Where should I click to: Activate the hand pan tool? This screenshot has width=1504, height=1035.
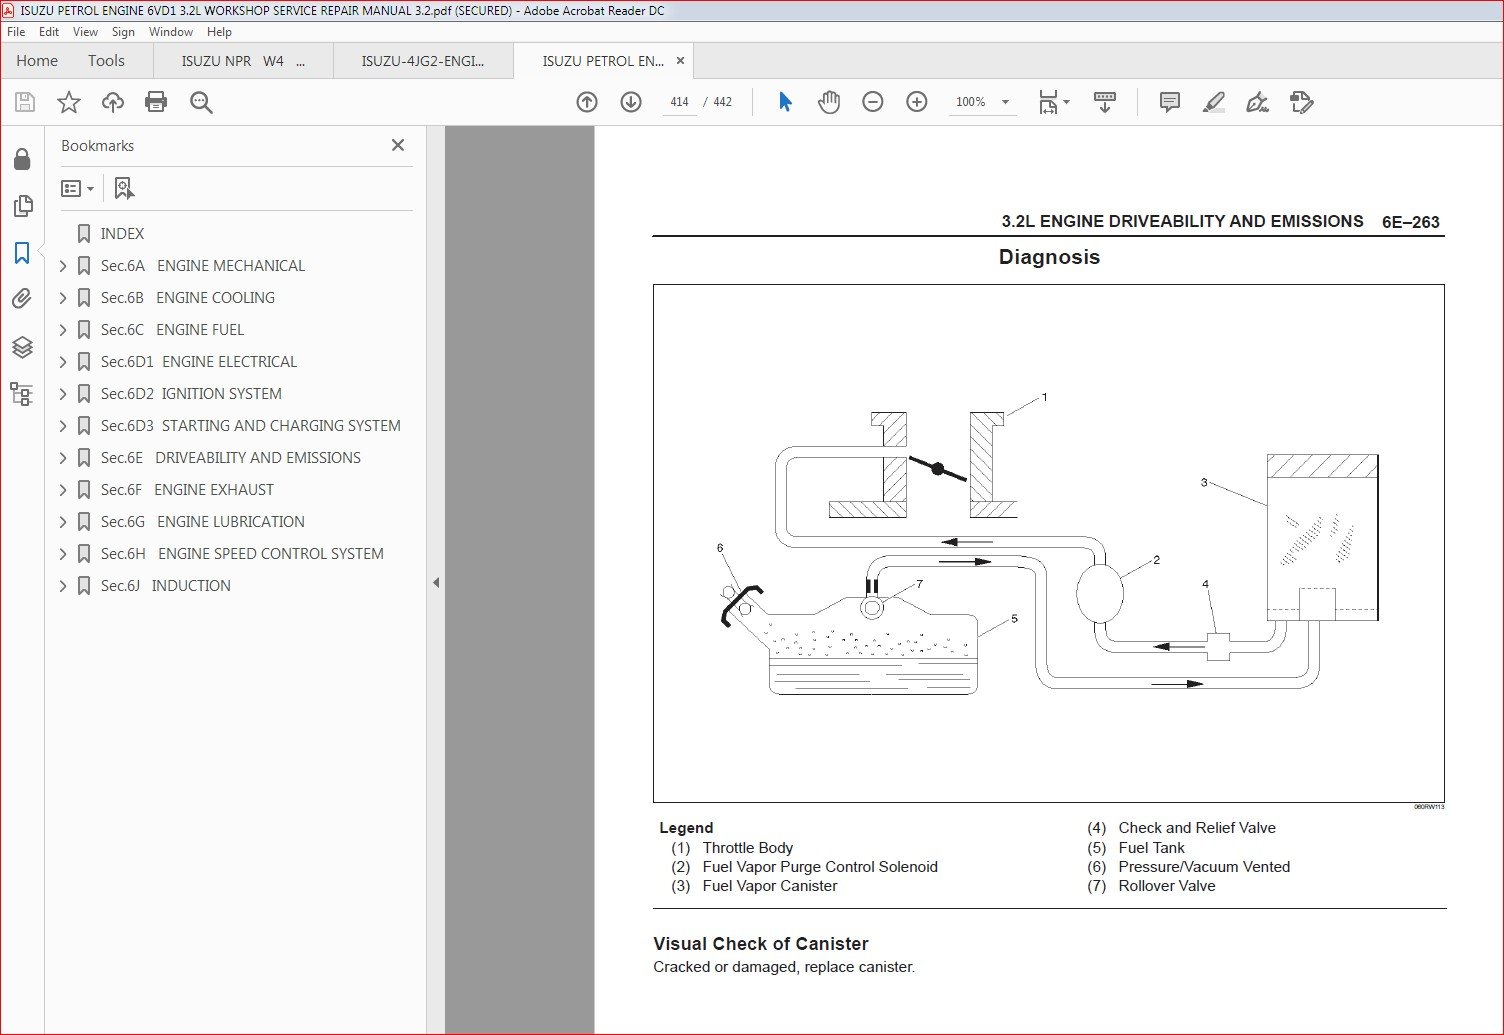tap(829, 102)
